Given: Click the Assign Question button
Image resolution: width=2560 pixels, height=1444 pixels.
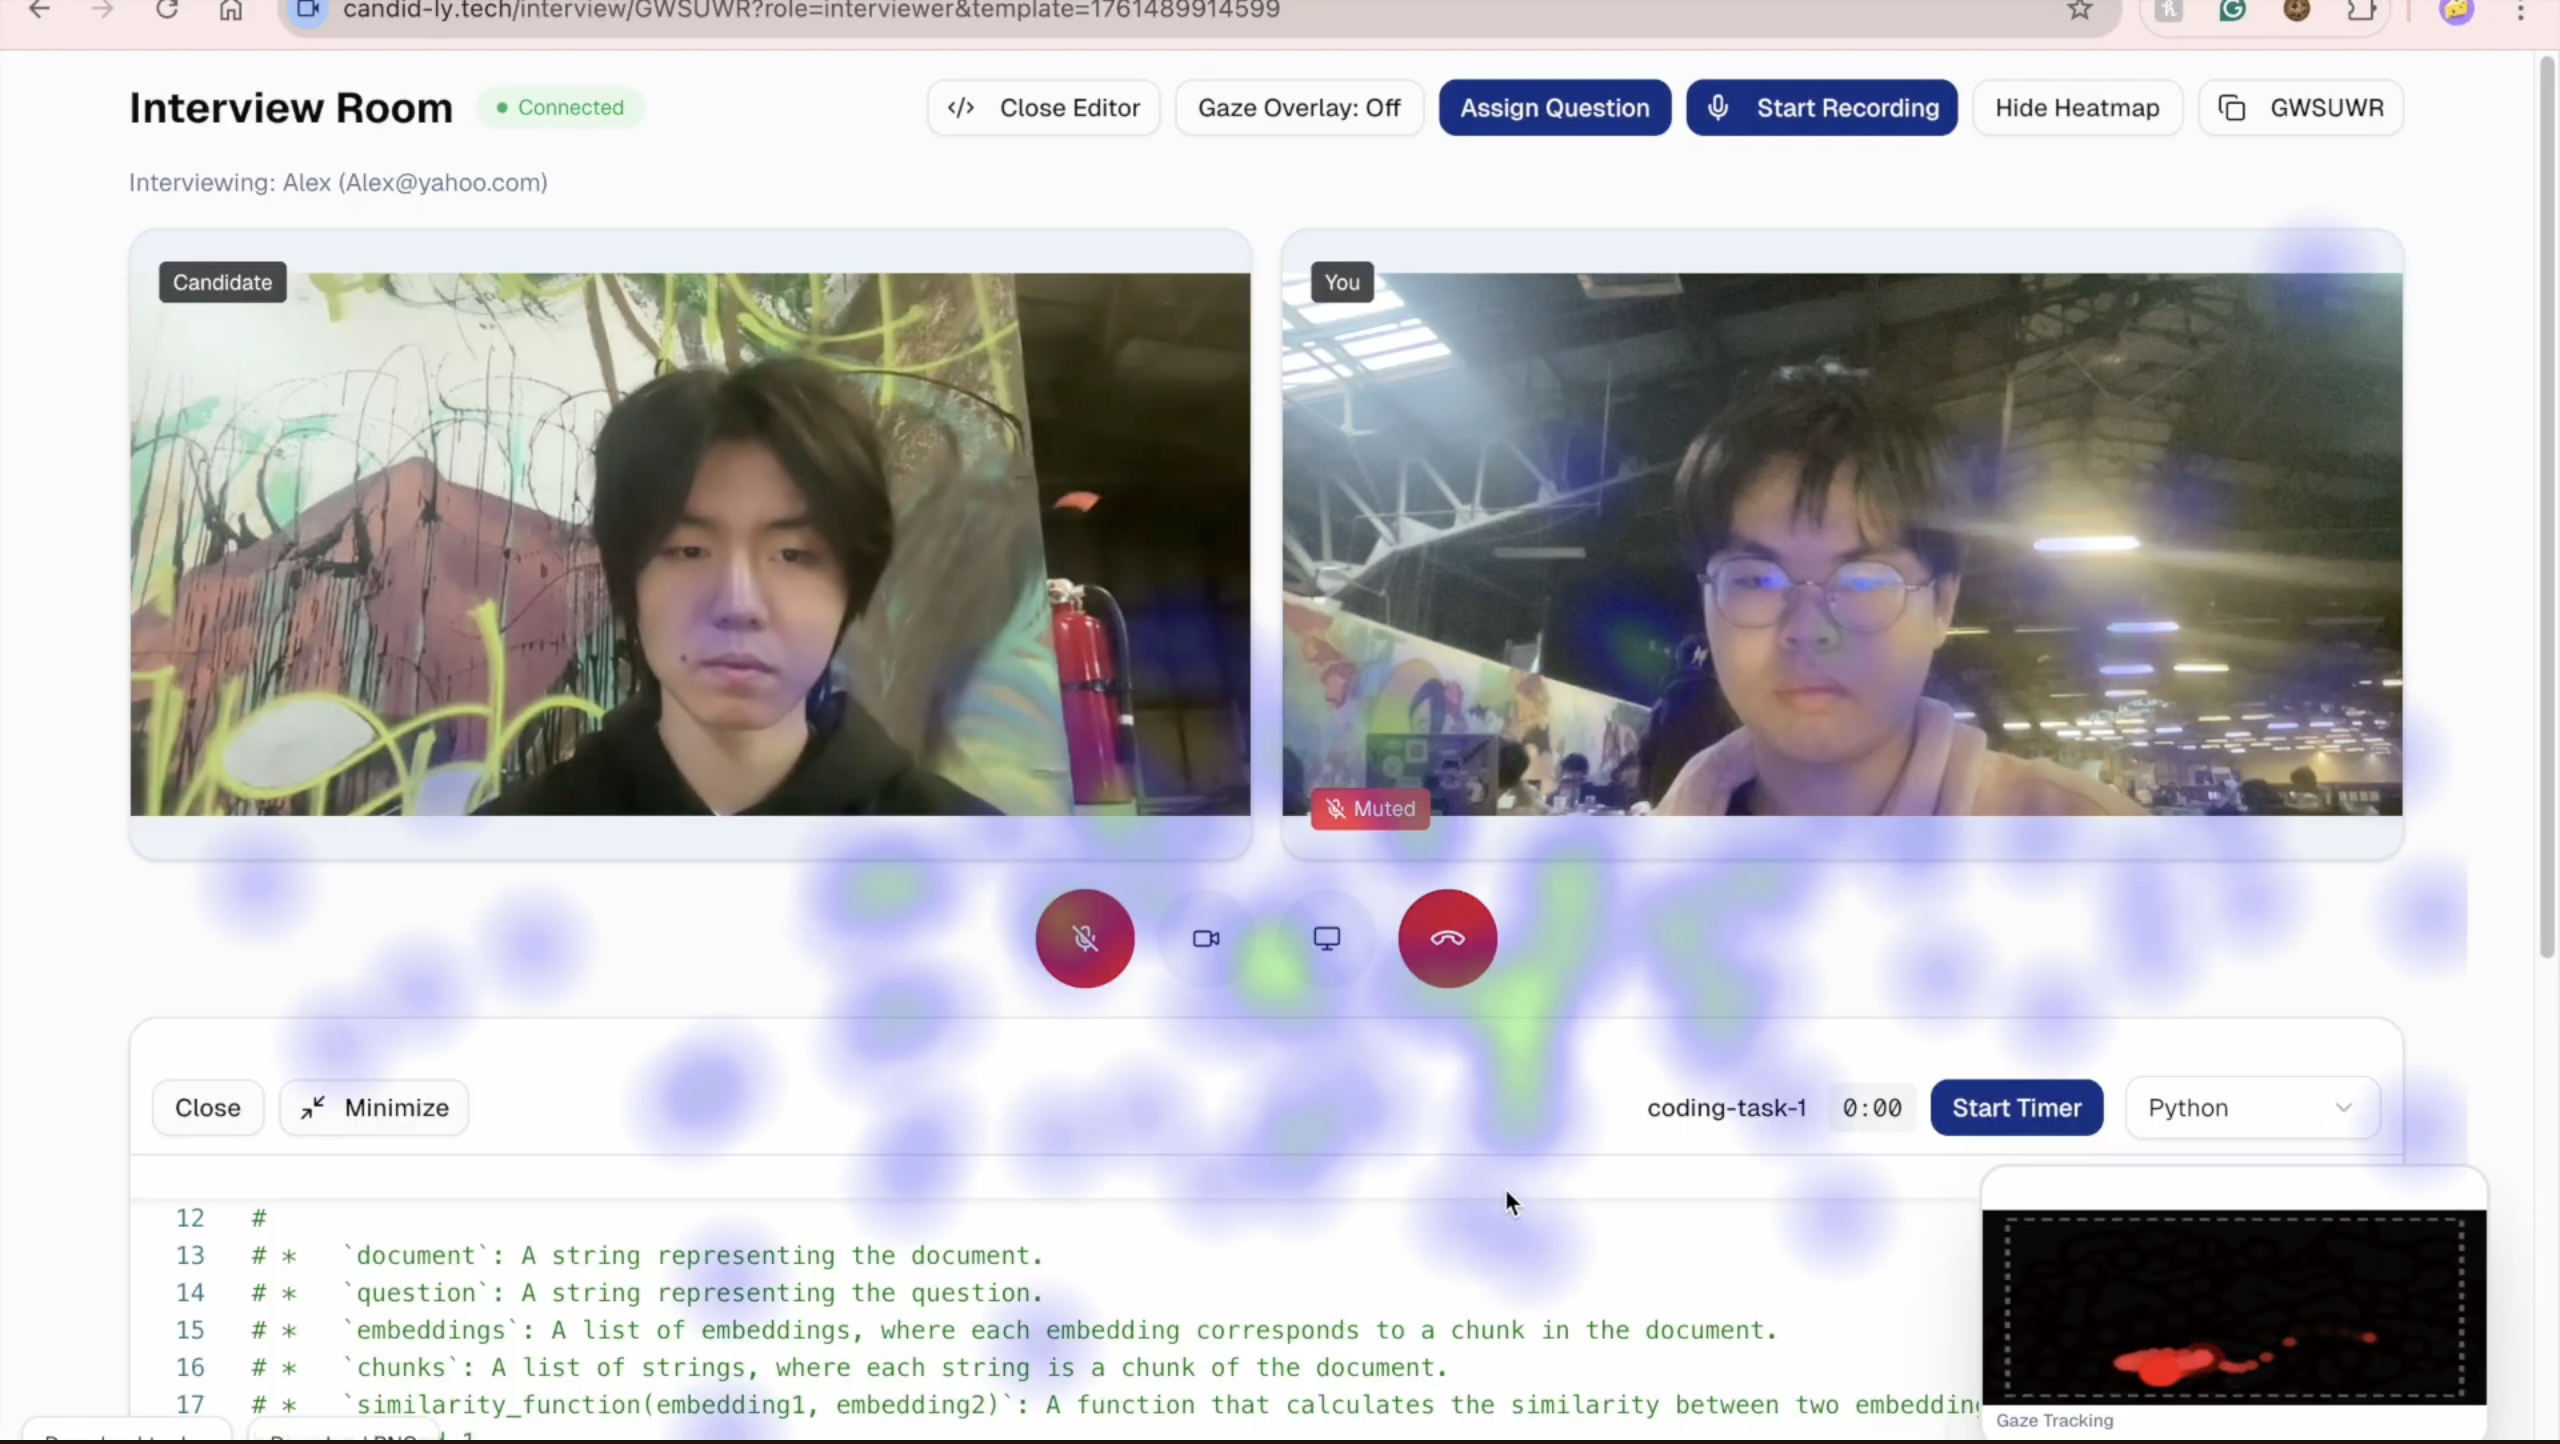Looking at the screenshot, I should coord(1554,108).
